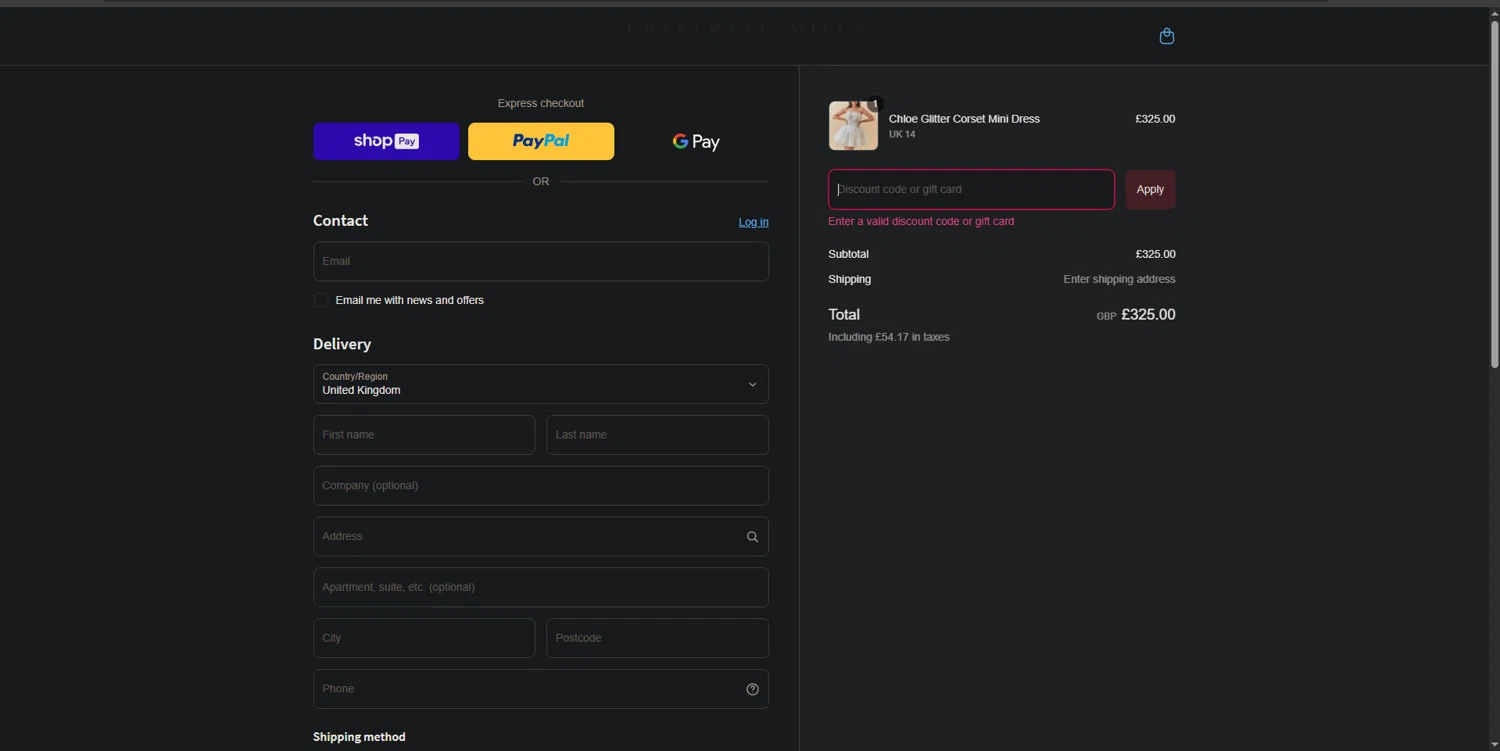The height and width of the screenshot is (751, 1500).
Task: Click the Enter a valid discount code error
Action: click(x=921, y=221)
